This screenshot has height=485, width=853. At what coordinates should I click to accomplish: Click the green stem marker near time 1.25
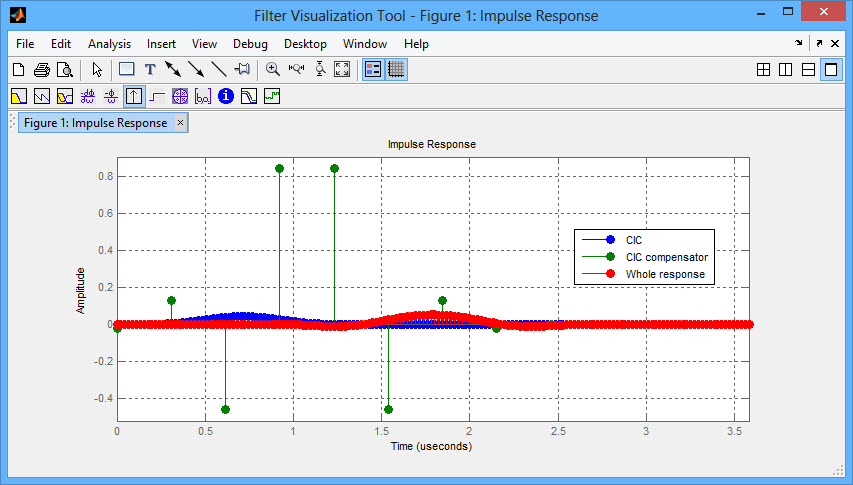[335, 169]
